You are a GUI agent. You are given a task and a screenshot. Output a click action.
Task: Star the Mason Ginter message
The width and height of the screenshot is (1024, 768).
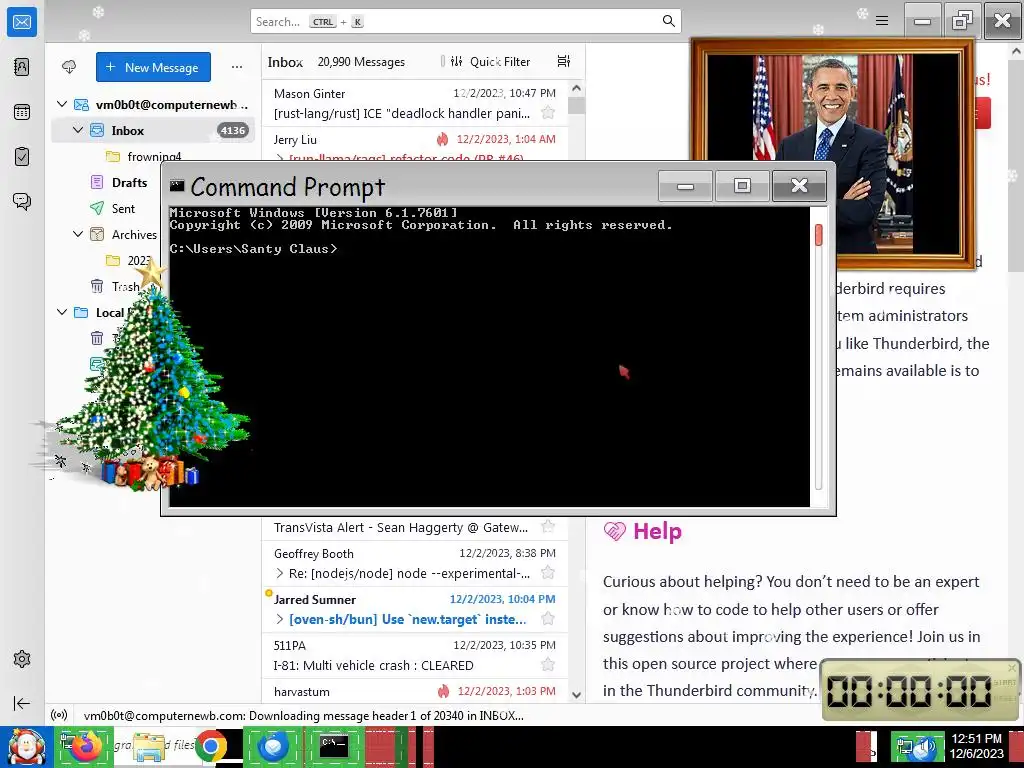(x=548, y=113)
